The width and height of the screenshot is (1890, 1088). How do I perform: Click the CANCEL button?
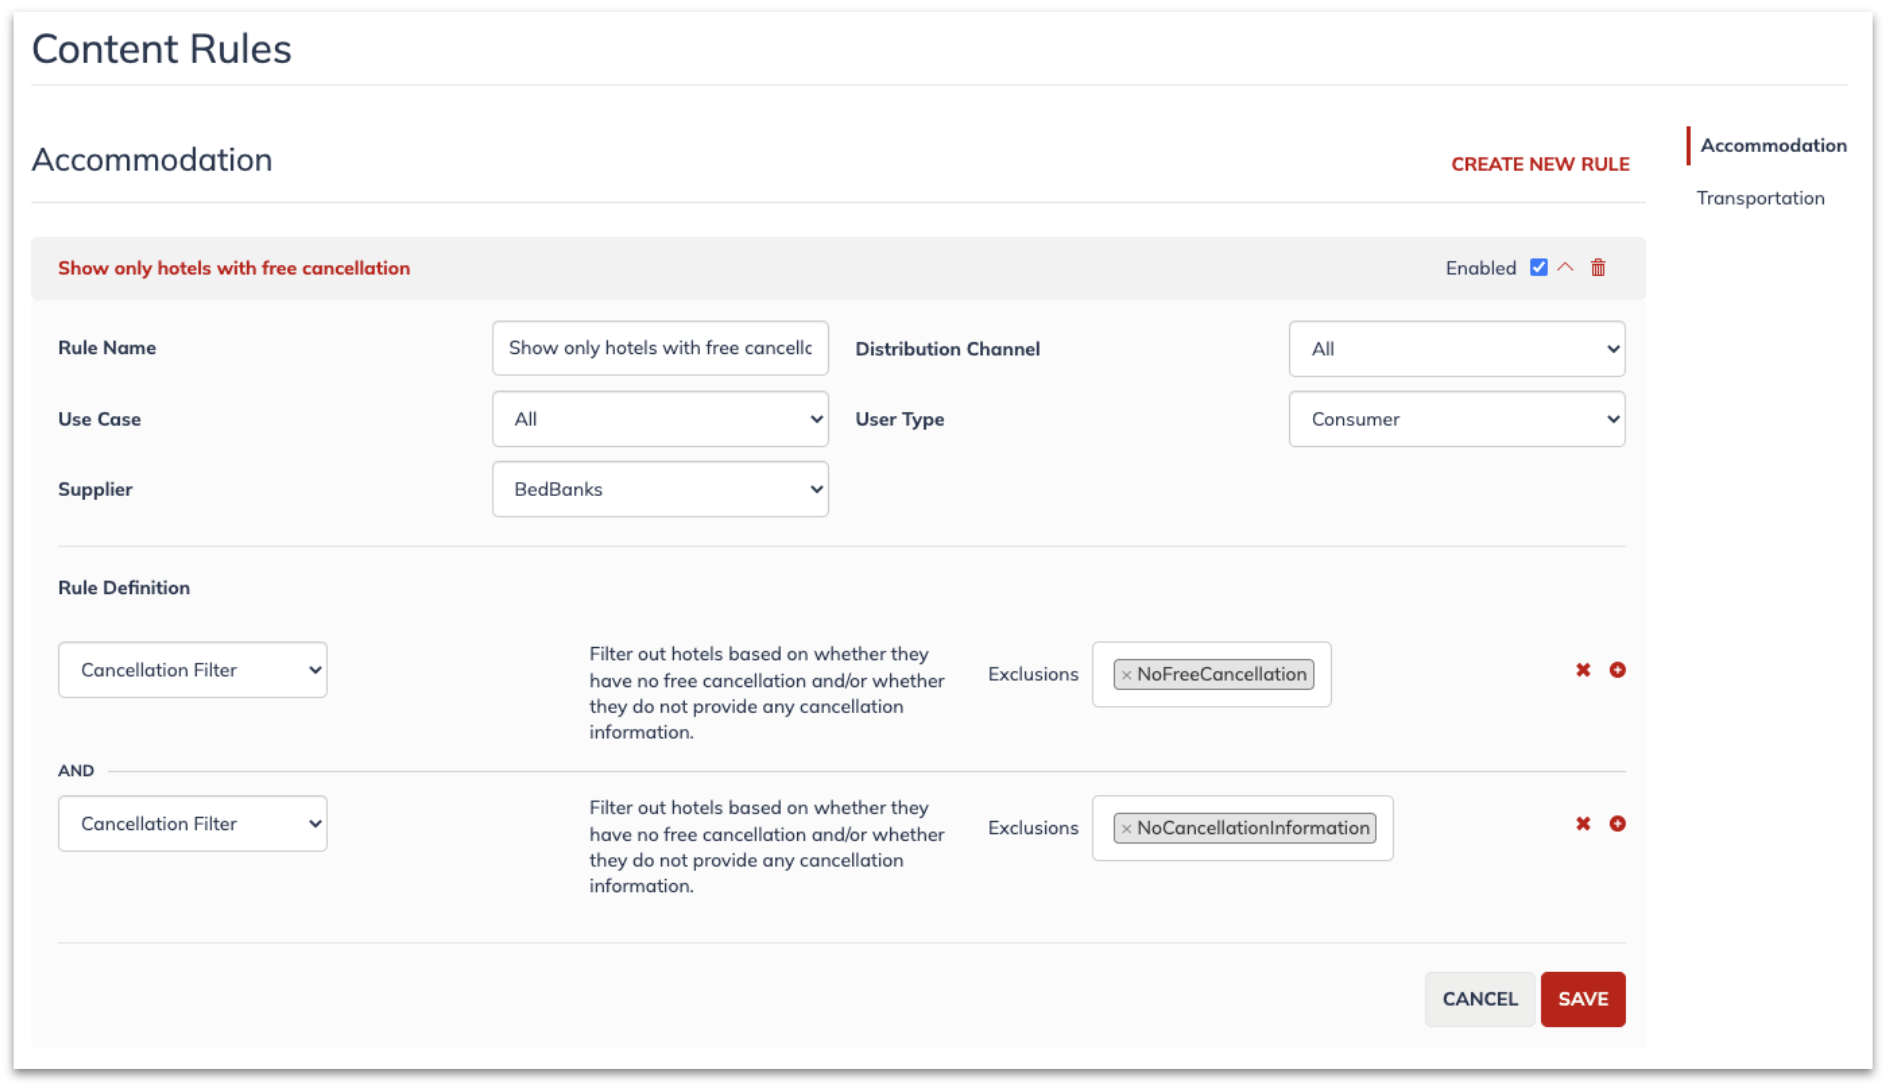point(1480,999)
